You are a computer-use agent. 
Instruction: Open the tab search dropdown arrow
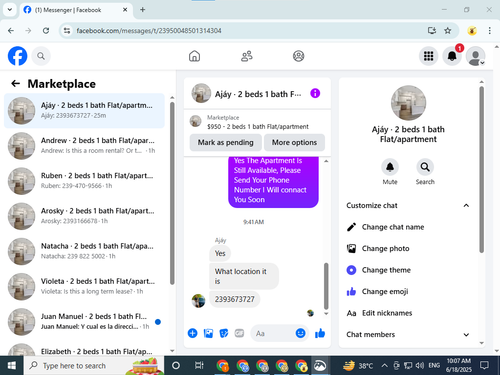tap(10, 10)
